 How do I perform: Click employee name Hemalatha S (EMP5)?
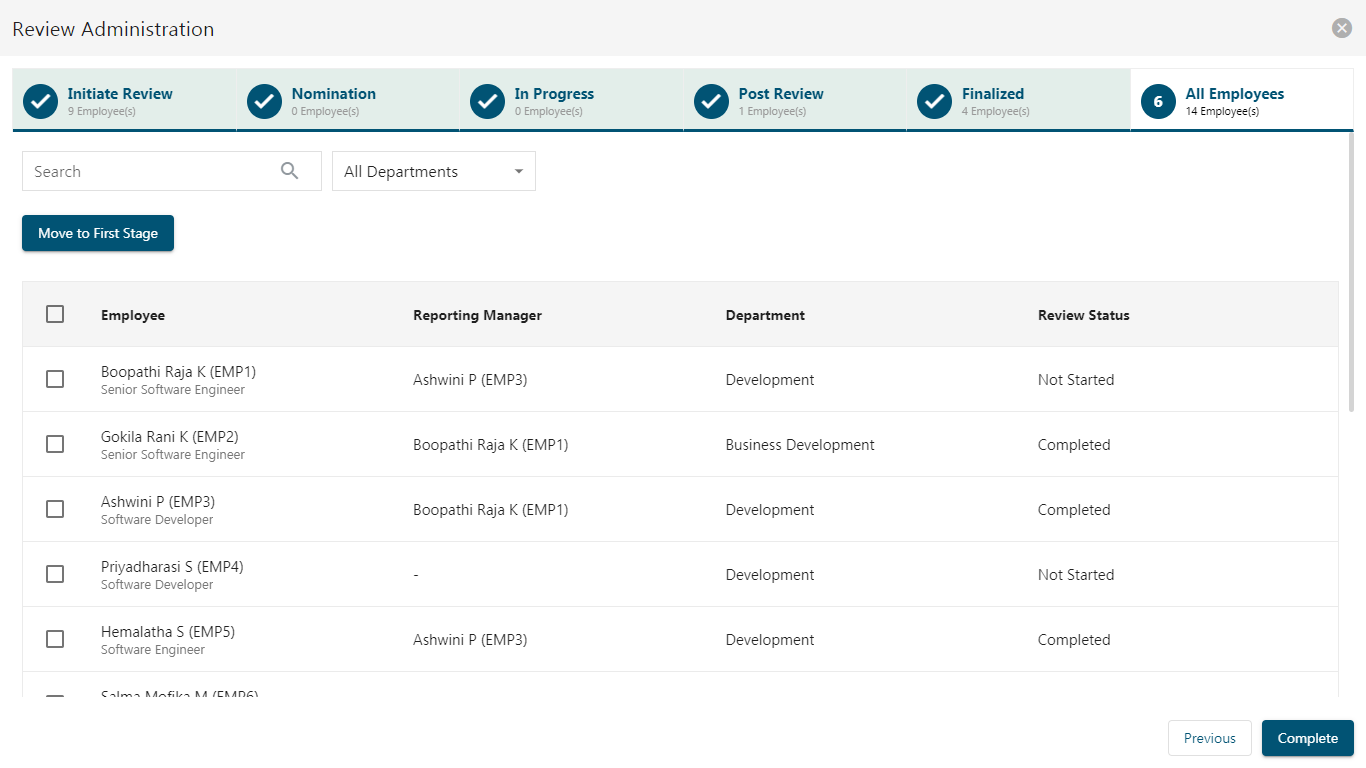point(168,632)
